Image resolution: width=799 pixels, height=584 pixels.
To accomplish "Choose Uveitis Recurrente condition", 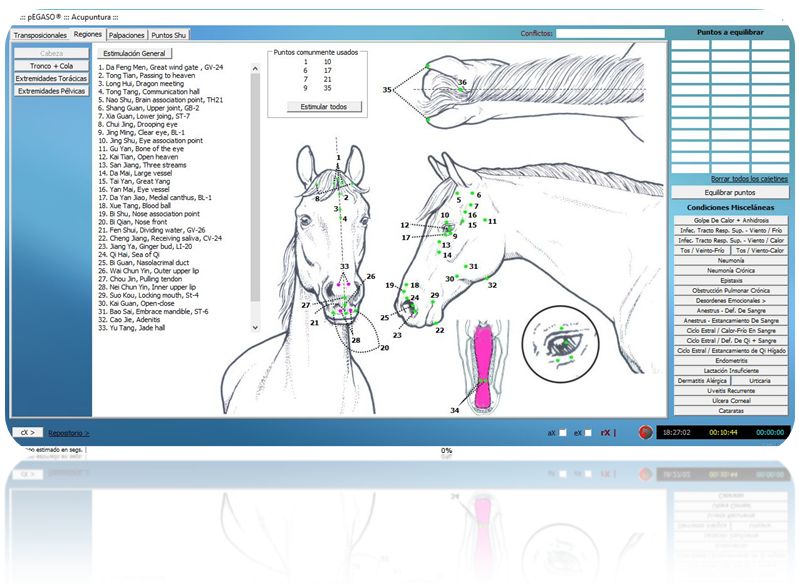I will [x=731, y=390].
